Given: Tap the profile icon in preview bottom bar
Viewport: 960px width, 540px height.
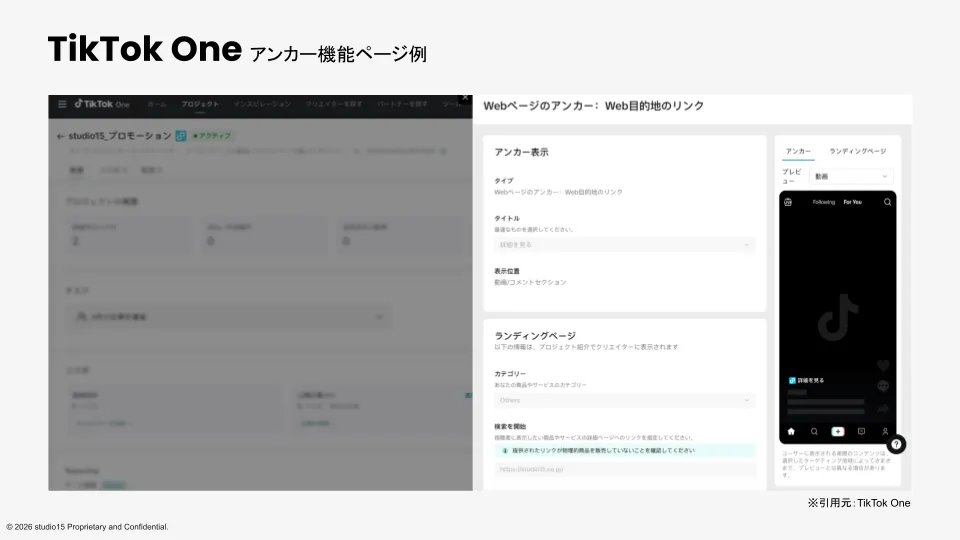Looking at the screenshot, I should [885, 431].
